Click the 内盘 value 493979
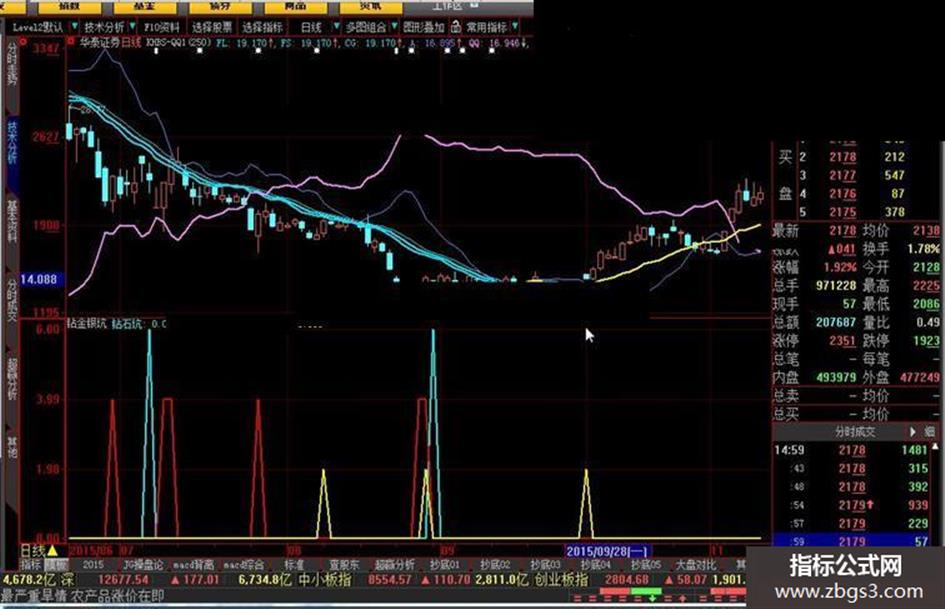This screenshot has width=945, height=609. [x=837, y=377]
